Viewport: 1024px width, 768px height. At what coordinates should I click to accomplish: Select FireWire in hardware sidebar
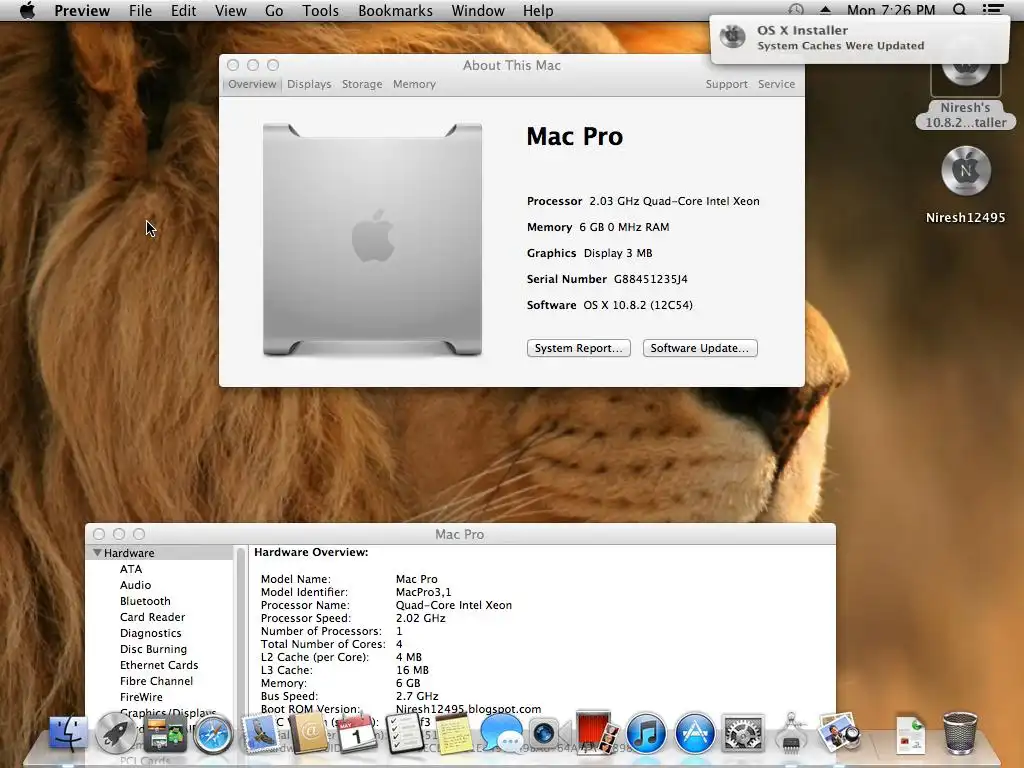pos(141,697)
